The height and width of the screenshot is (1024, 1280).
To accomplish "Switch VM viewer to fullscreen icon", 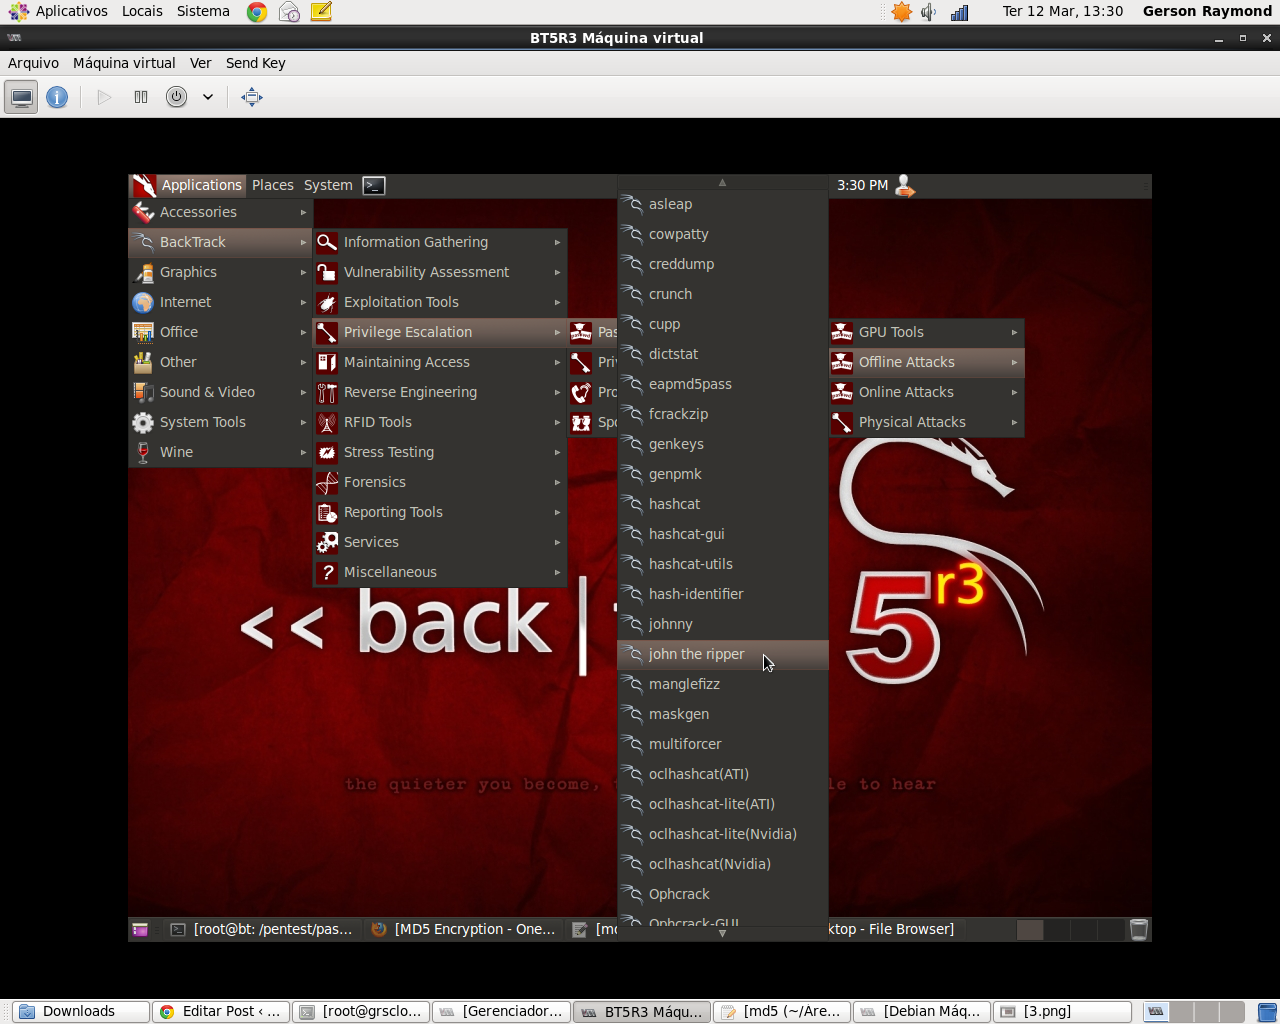I will click(x=252, y=97).
